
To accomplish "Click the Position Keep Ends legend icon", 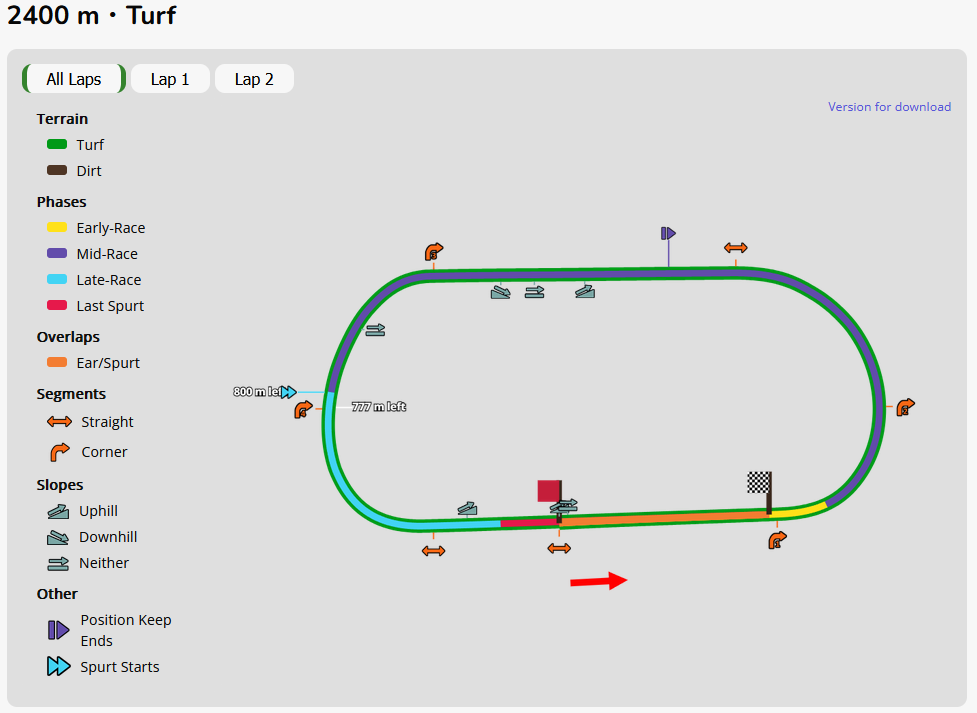I will (x=59, y=630).
